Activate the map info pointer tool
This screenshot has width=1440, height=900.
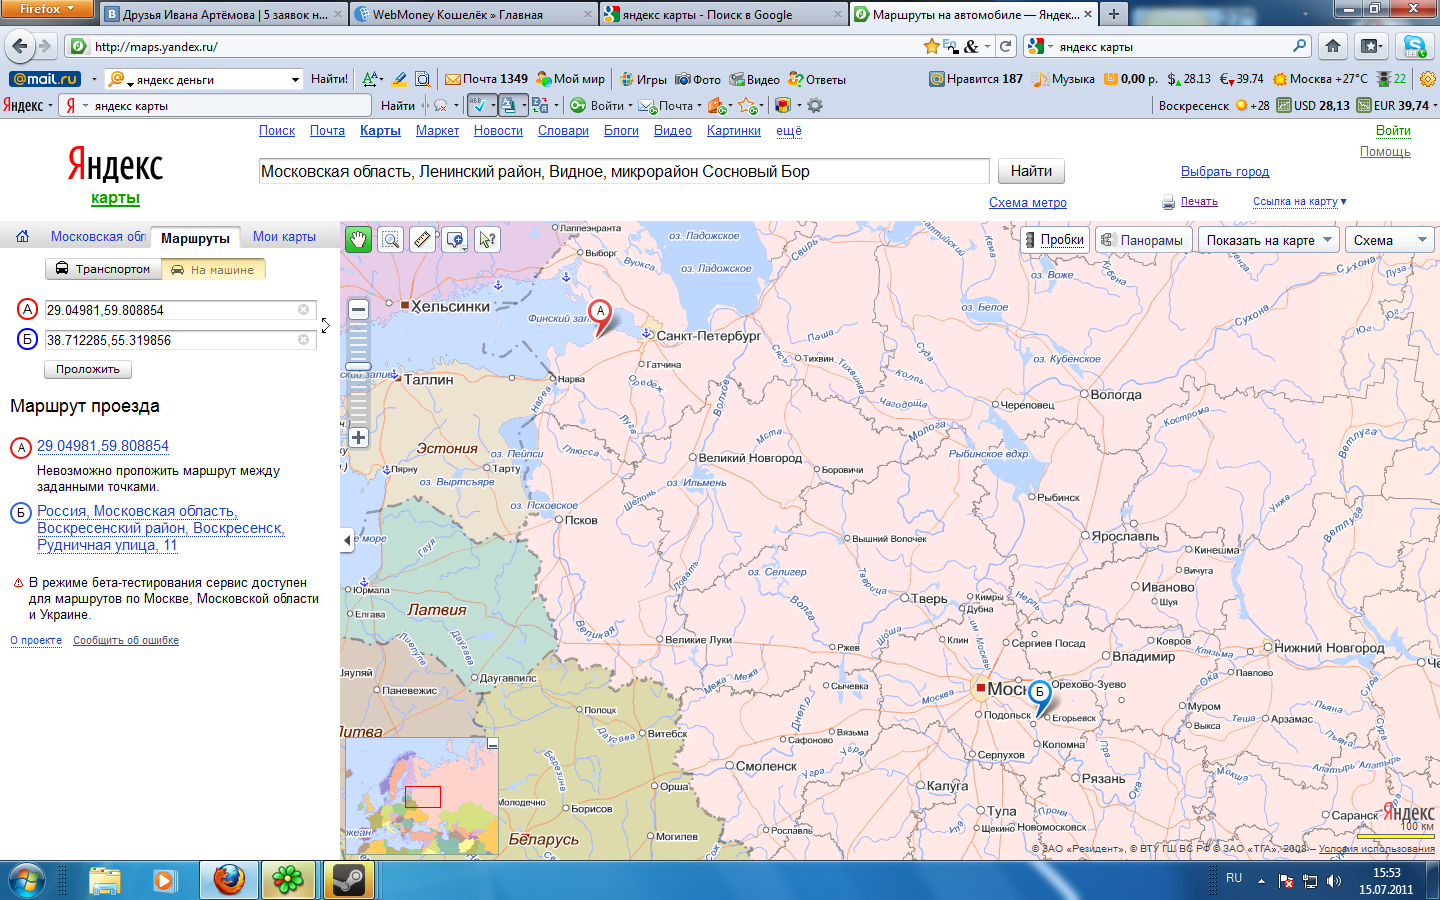(487, 239)
